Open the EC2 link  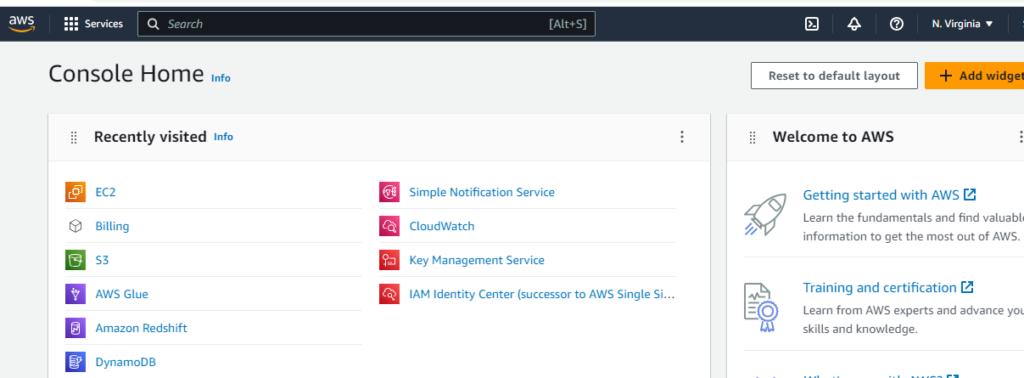(x=105, y=192)
